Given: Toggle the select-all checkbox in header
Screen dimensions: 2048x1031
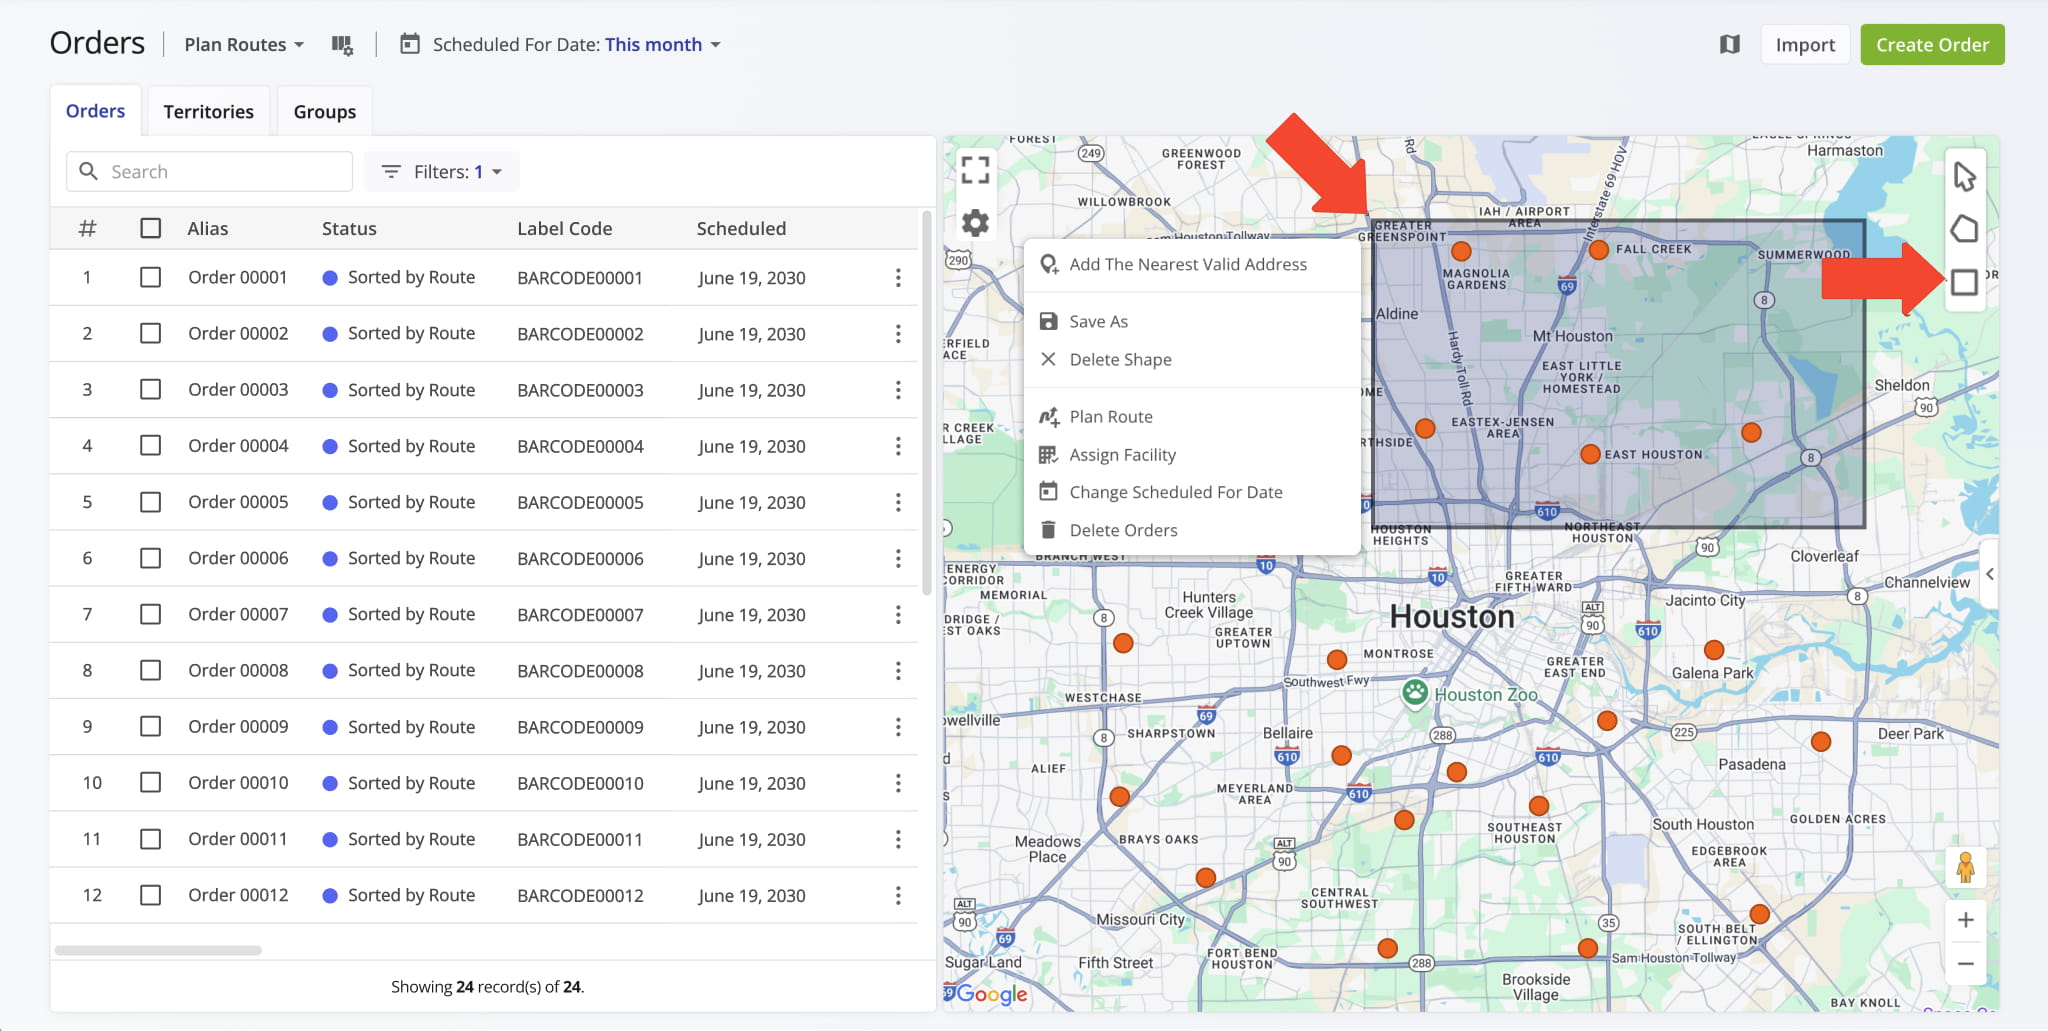Looking at the screenshot, I should pos(151,228).
